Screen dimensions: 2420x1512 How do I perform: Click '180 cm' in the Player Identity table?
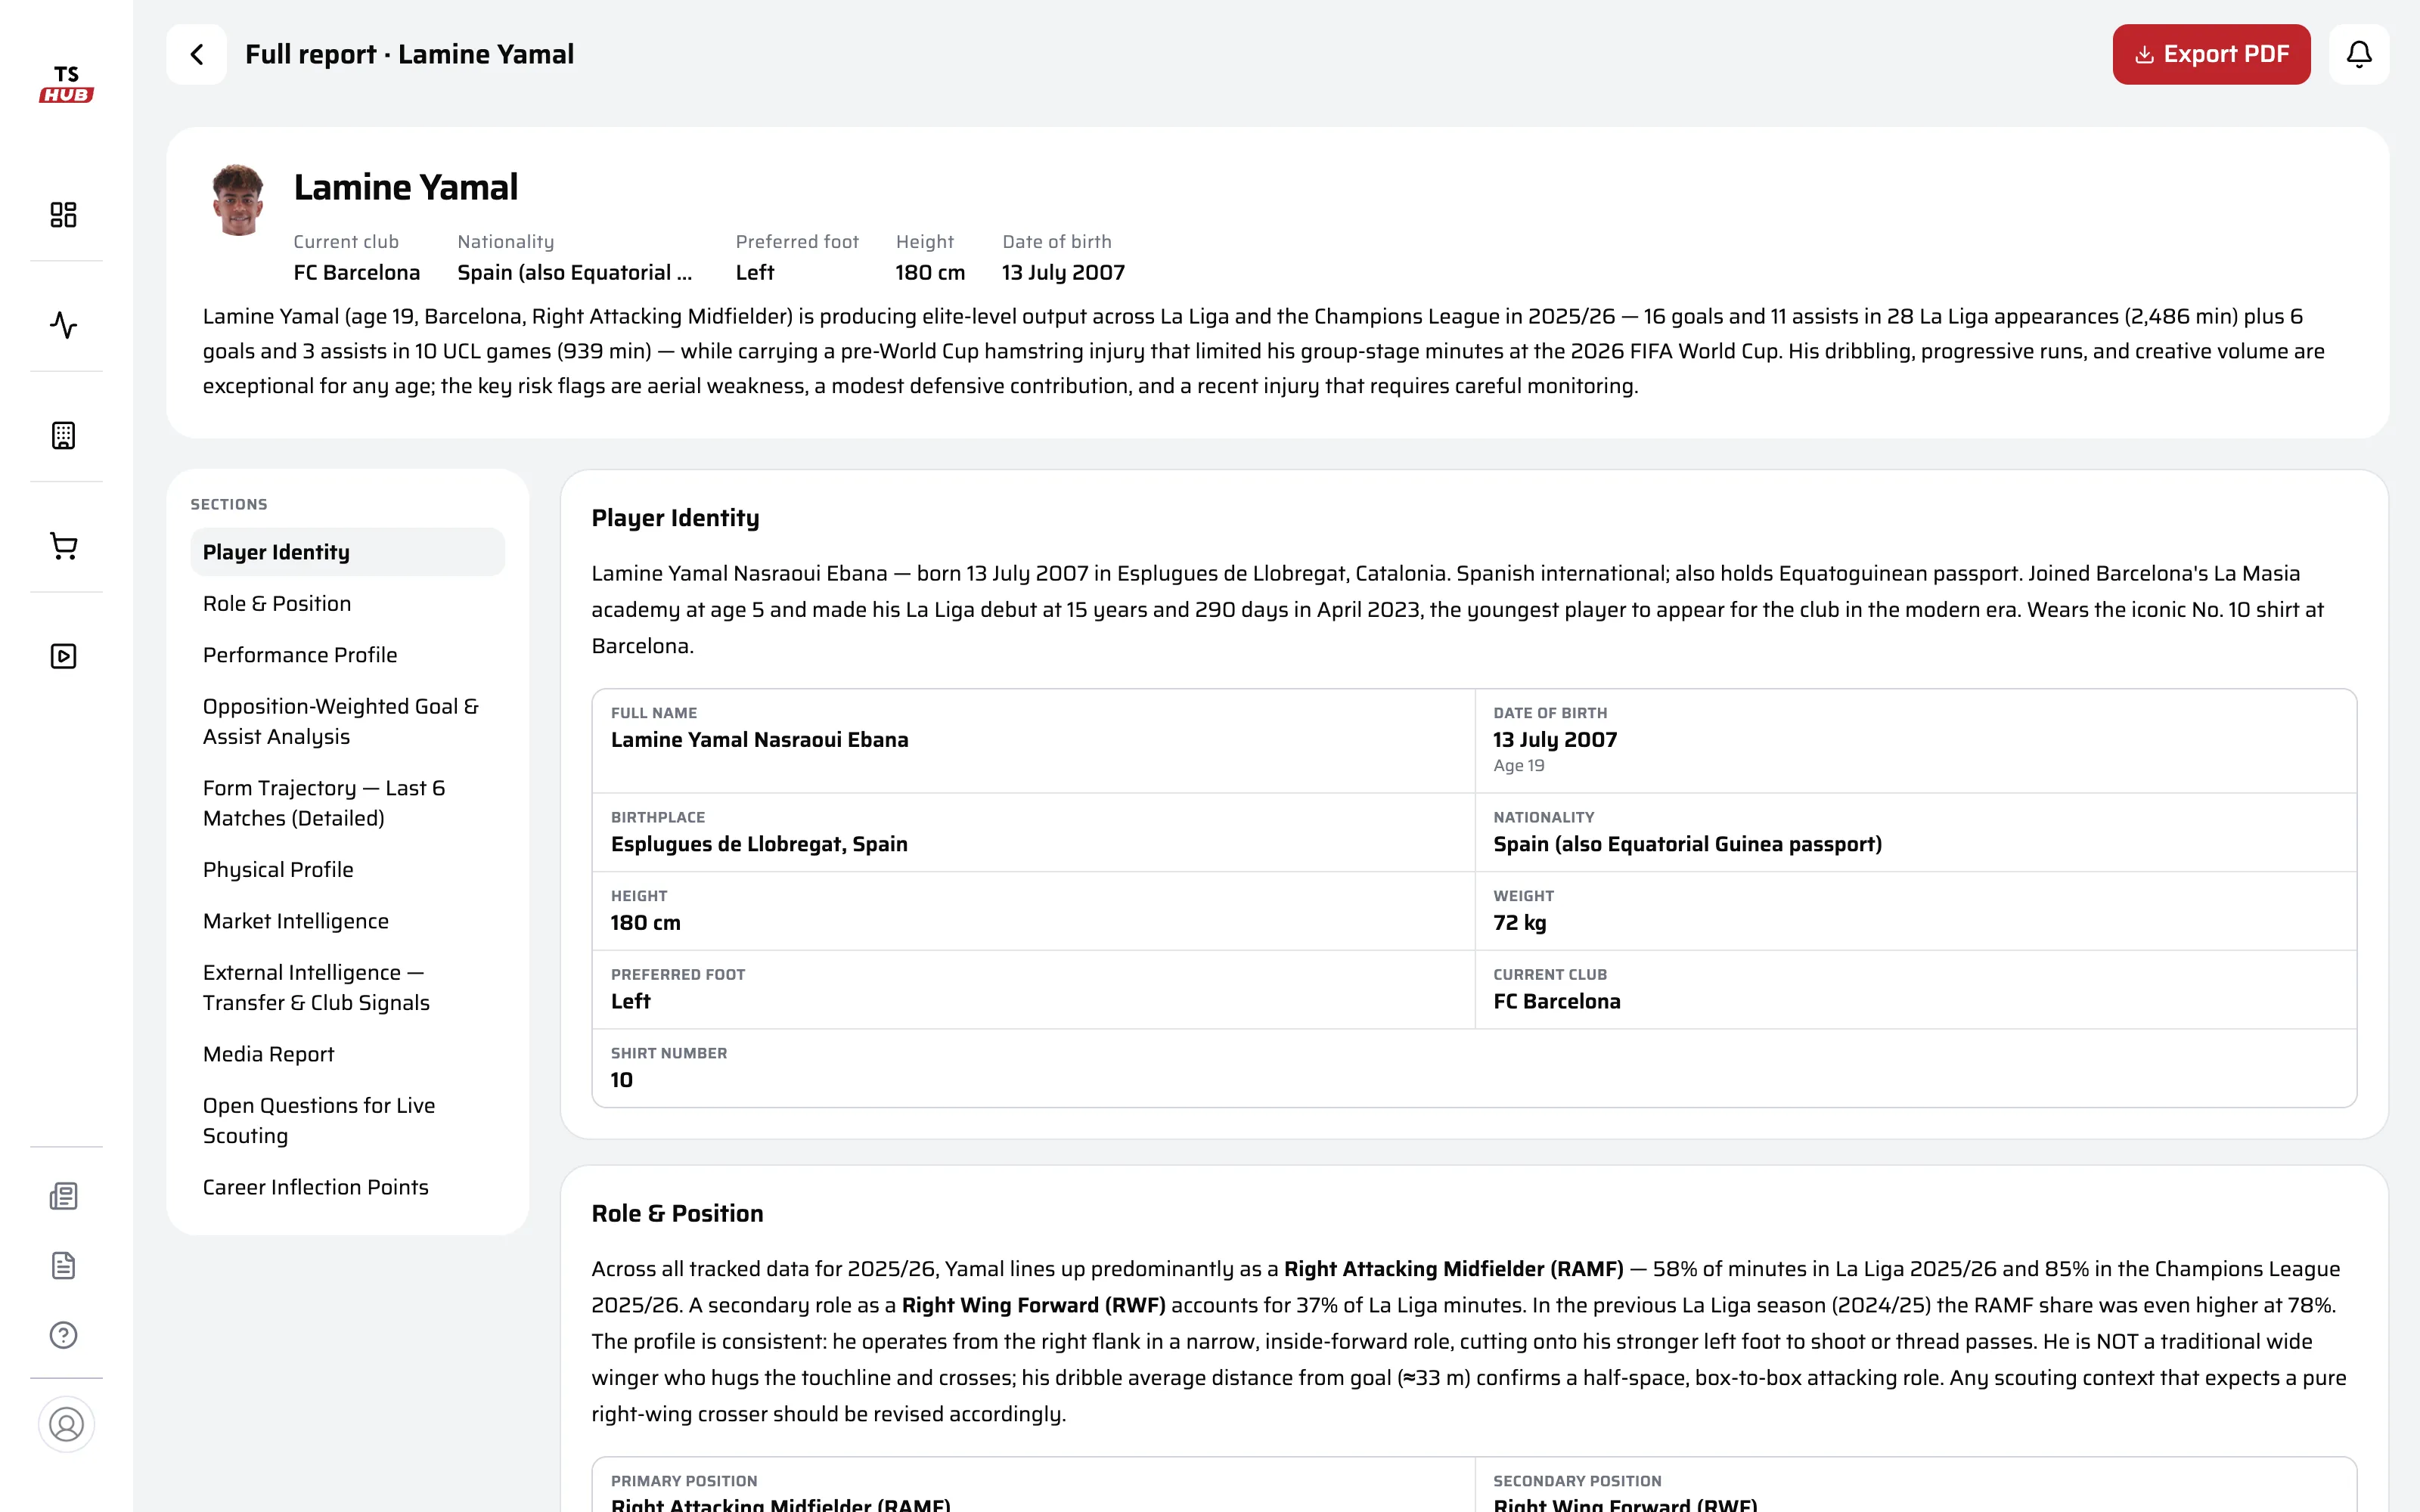click(x=645, y=923)
